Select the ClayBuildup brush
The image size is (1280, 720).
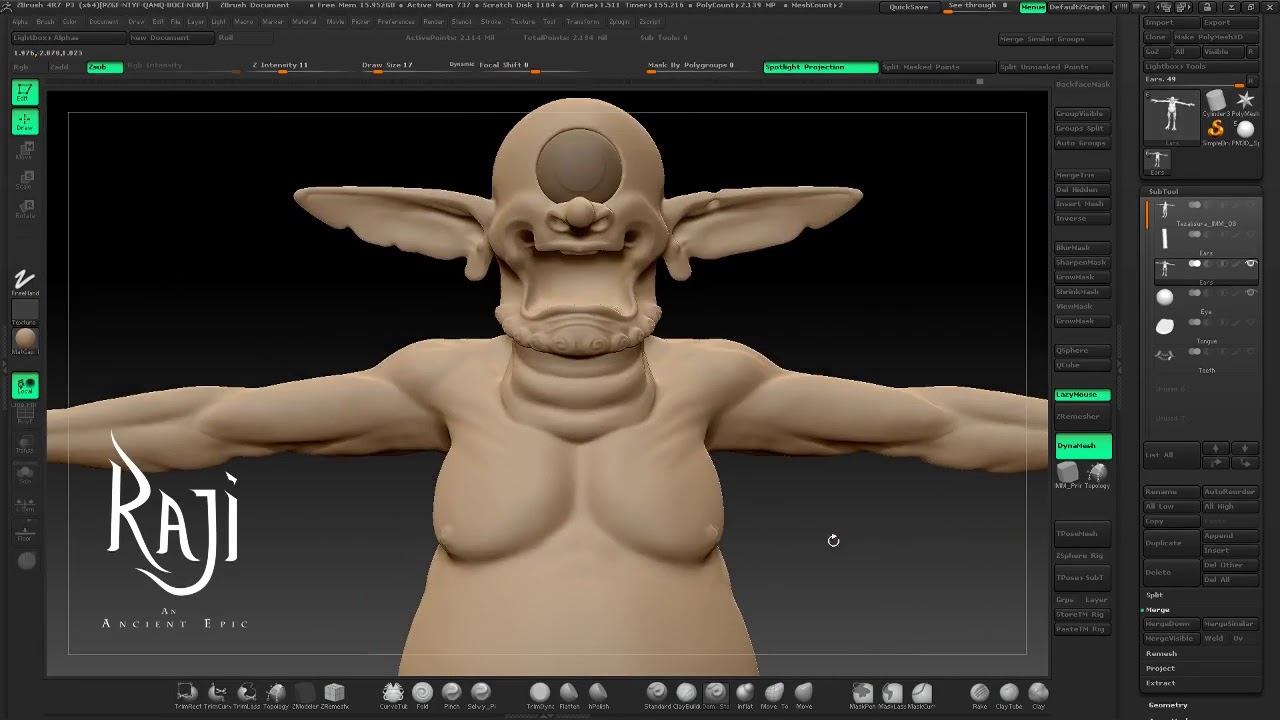point(686,693)
